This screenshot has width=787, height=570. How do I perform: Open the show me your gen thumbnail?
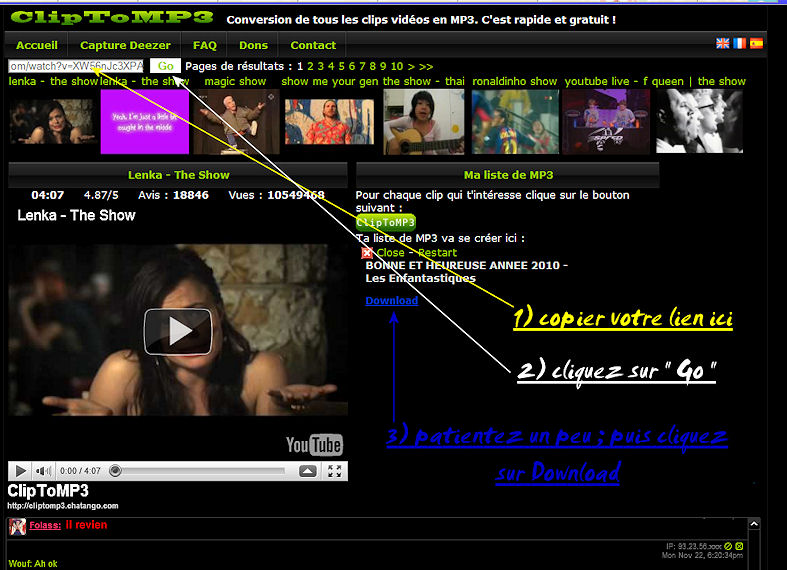tap(329, 121)
